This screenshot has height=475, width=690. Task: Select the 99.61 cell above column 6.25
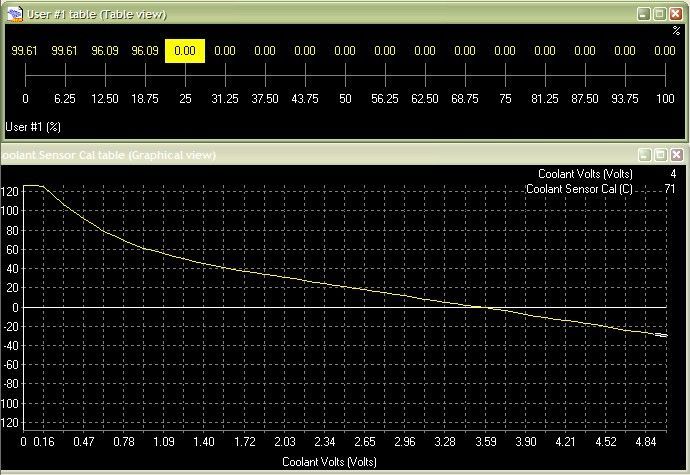pos(65,51)
